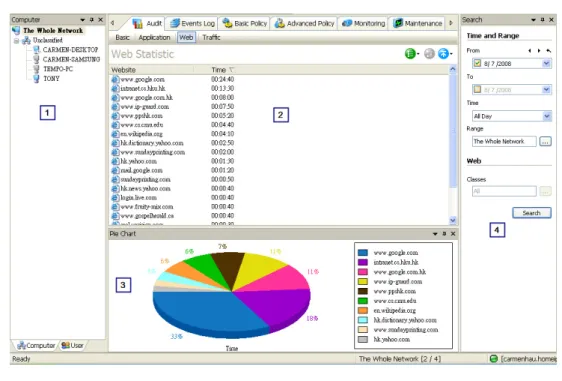Open the Maintenance tab
The height and width of the screenshot is (381, 562).
[x=418, y=23]
